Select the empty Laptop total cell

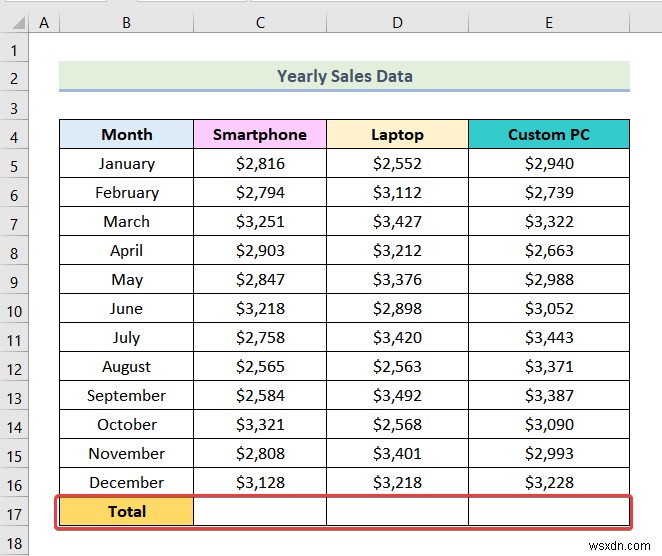[x=397, y=512]
